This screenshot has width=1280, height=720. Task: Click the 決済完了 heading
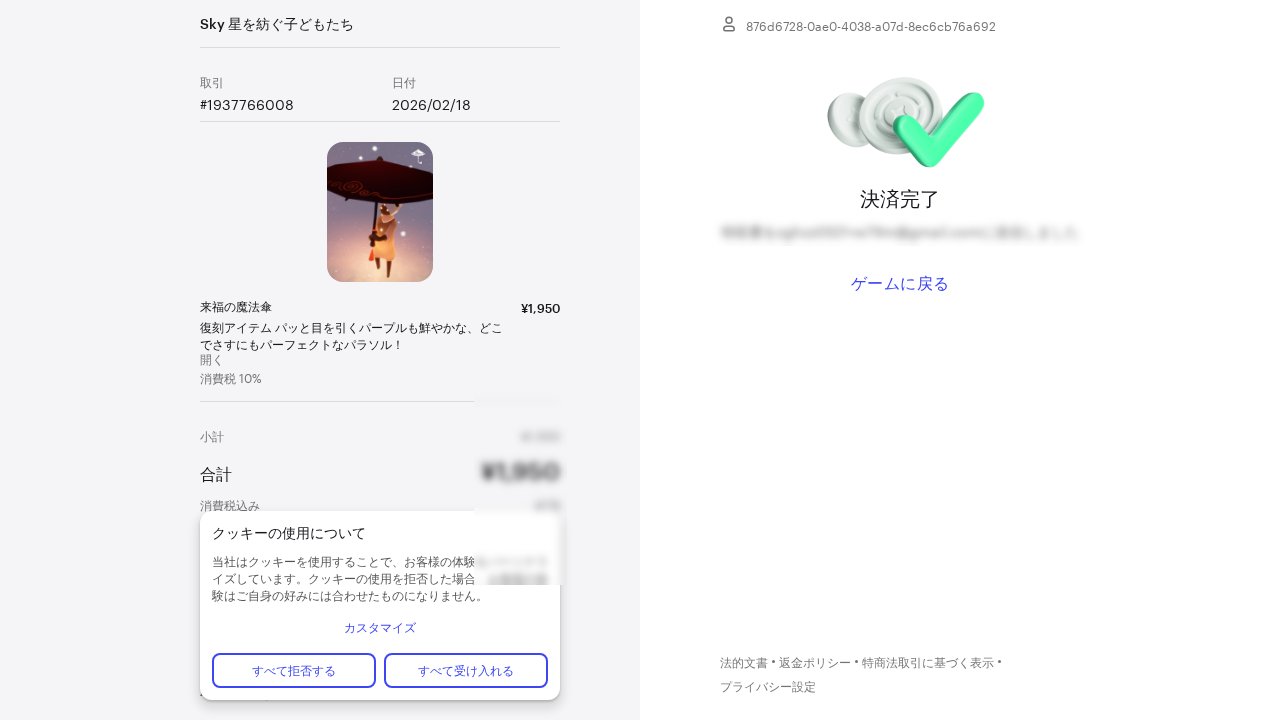pyautogui.click(x=900, y=199)
